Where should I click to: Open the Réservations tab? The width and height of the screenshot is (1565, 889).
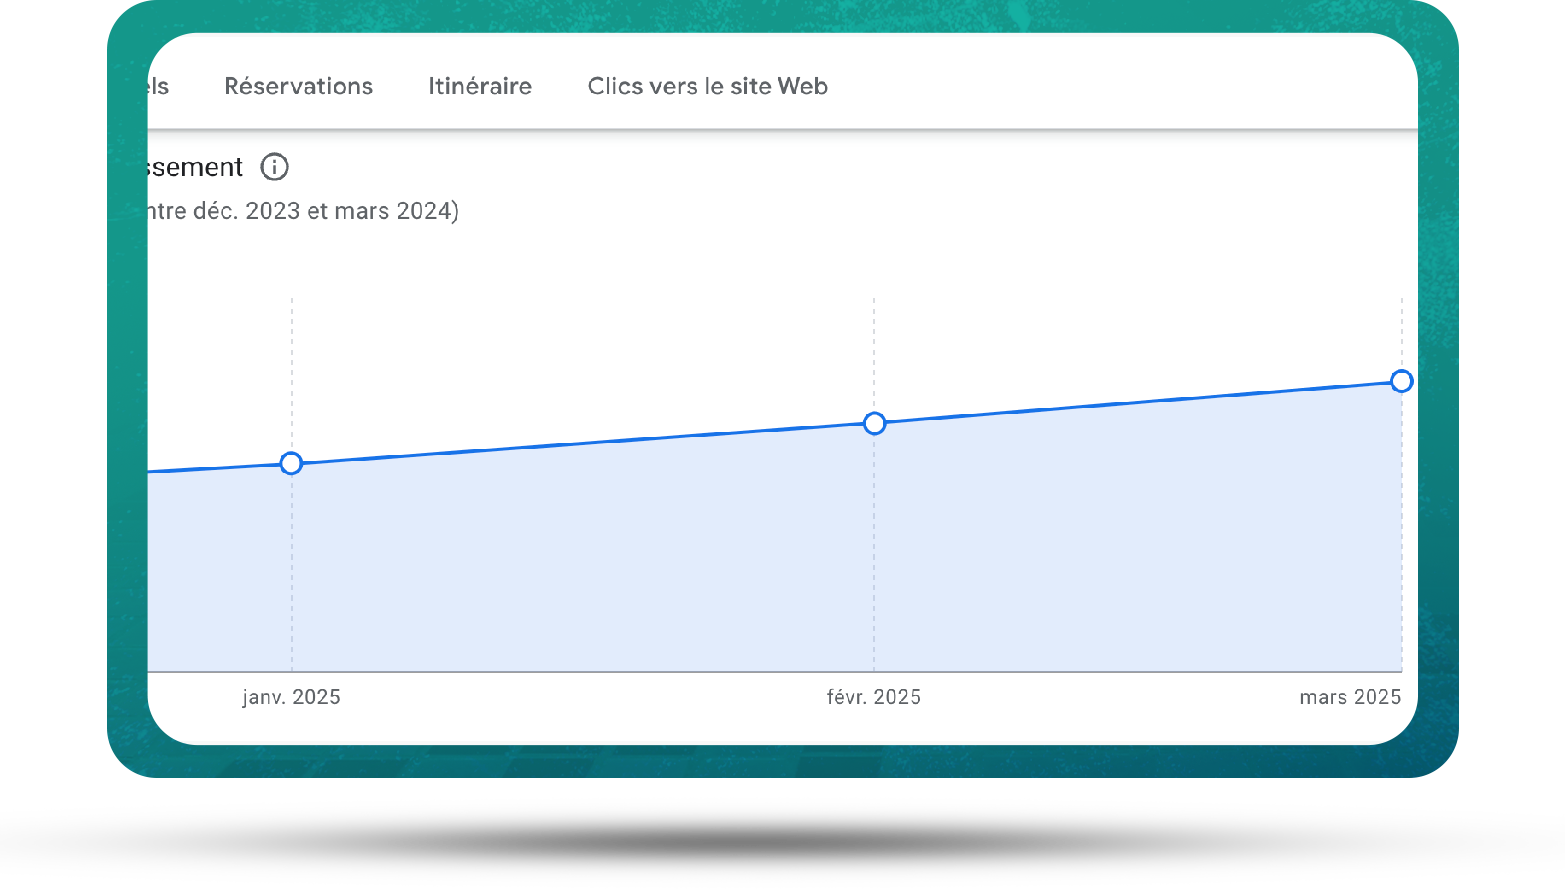click(x=298, y=86)
